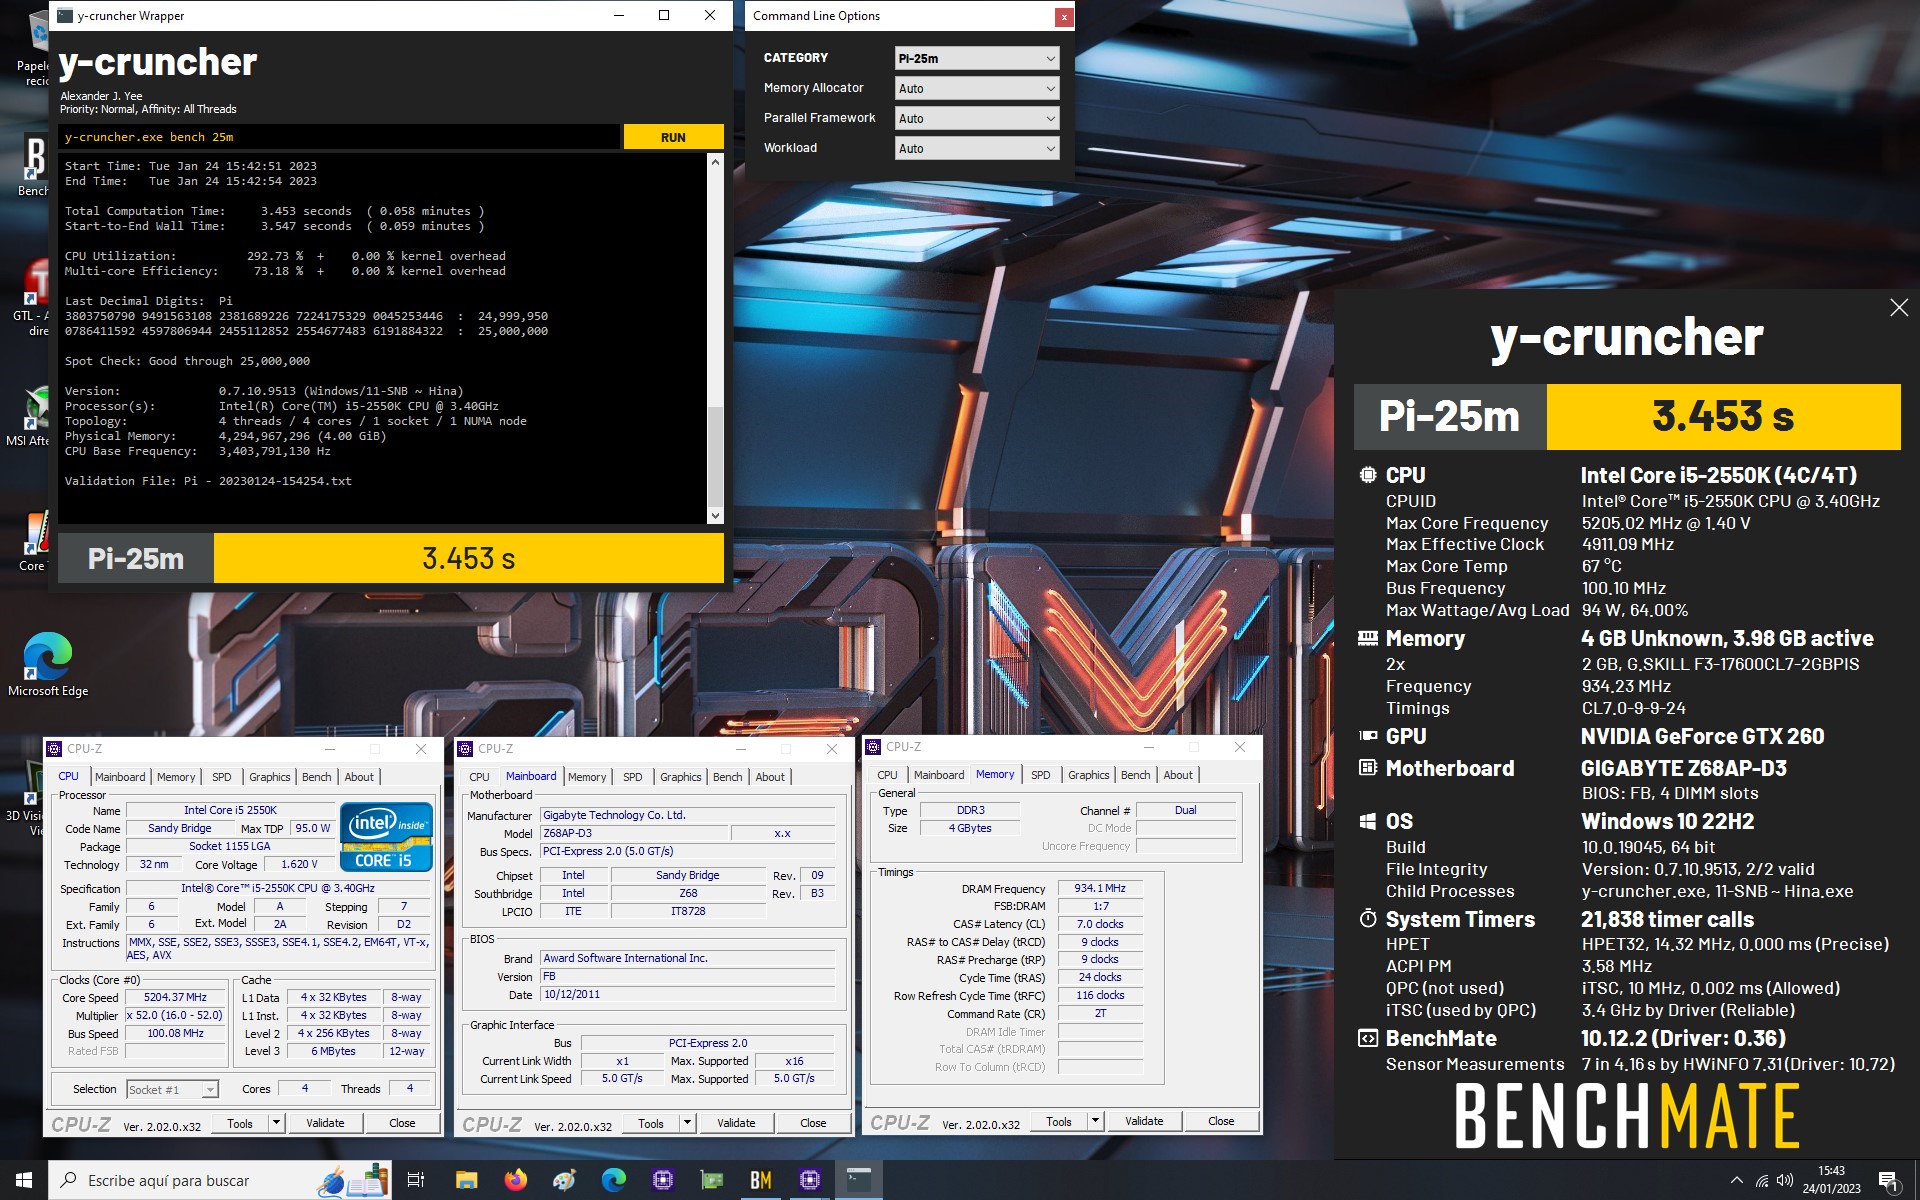Open the Paint palette app on taskbar
1920x1200 pixels.
(x=564, y=1180)
